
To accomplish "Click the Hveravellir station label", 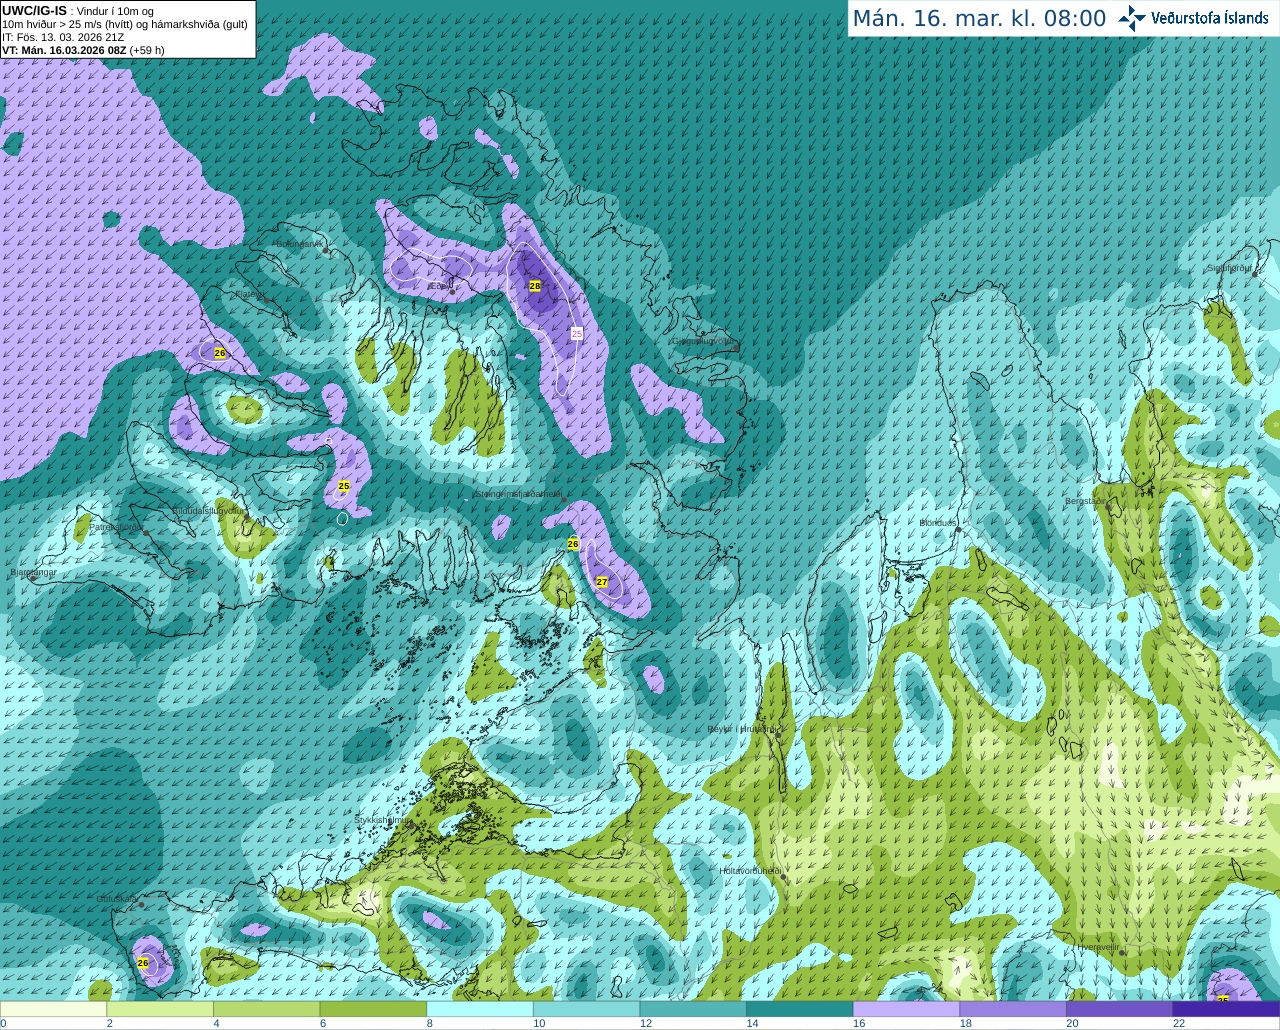I will point(1098,947).
